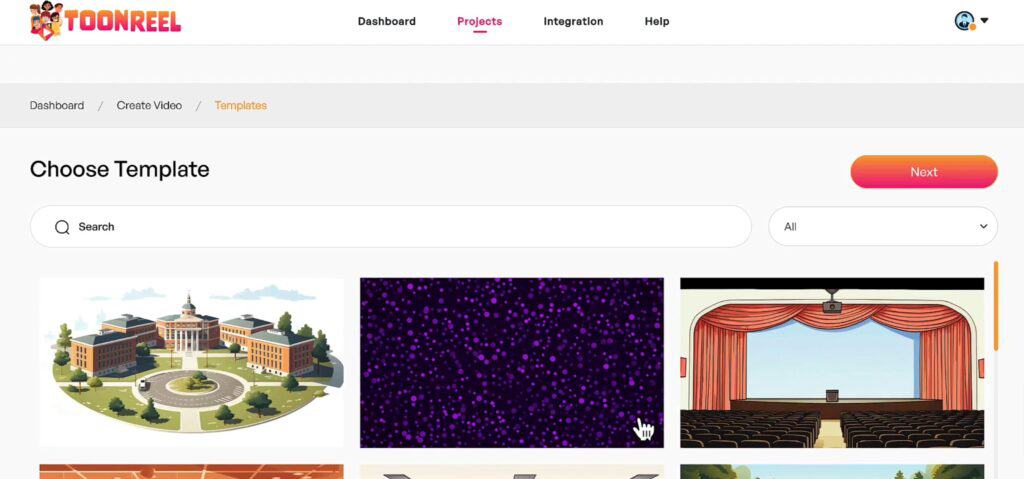
Task: Select the theater stage template
Action: 832,363
